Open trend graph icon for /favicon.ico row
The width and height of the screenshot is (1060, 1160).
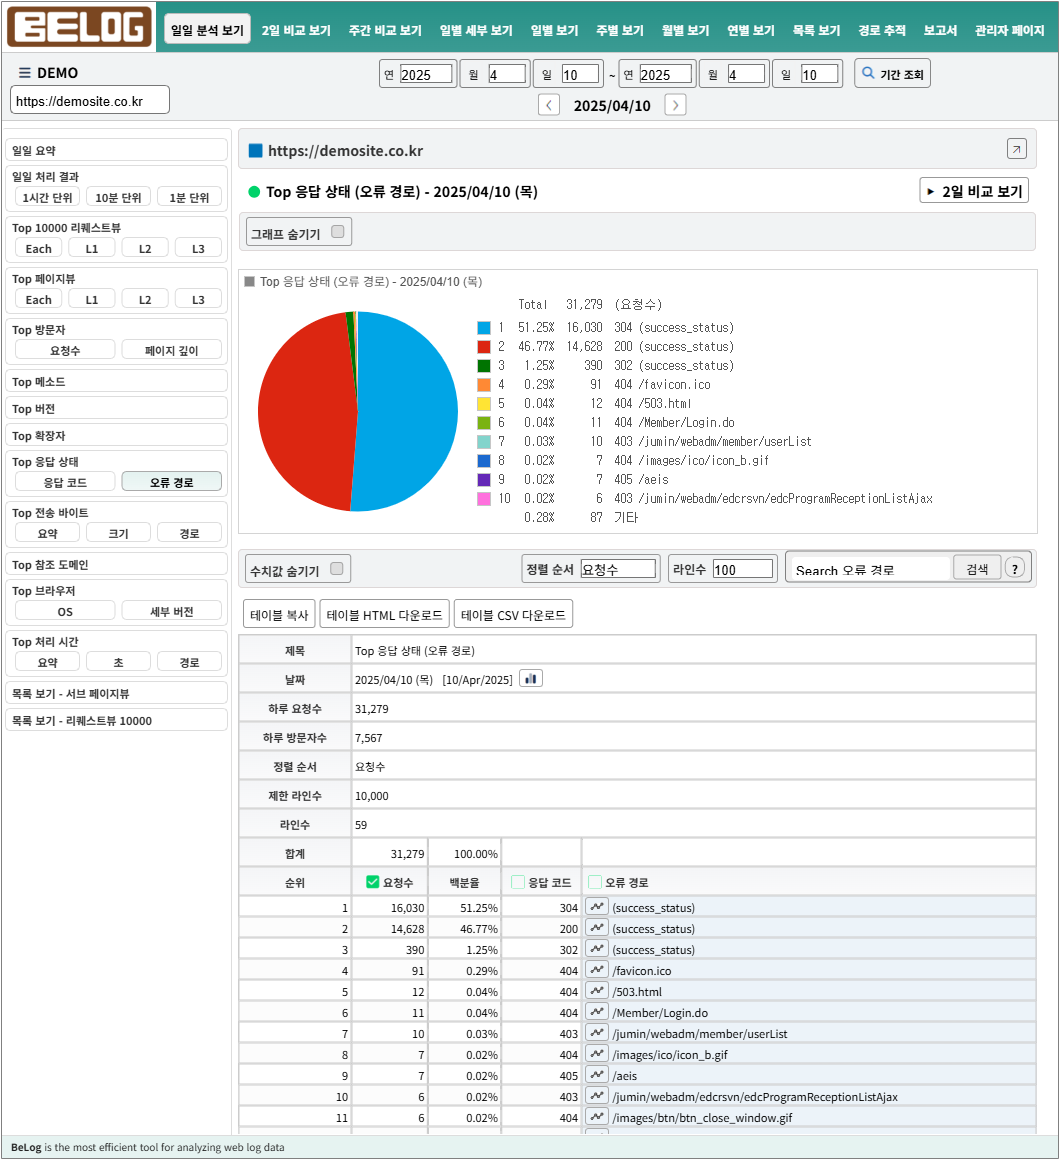[x=597, y=970]
